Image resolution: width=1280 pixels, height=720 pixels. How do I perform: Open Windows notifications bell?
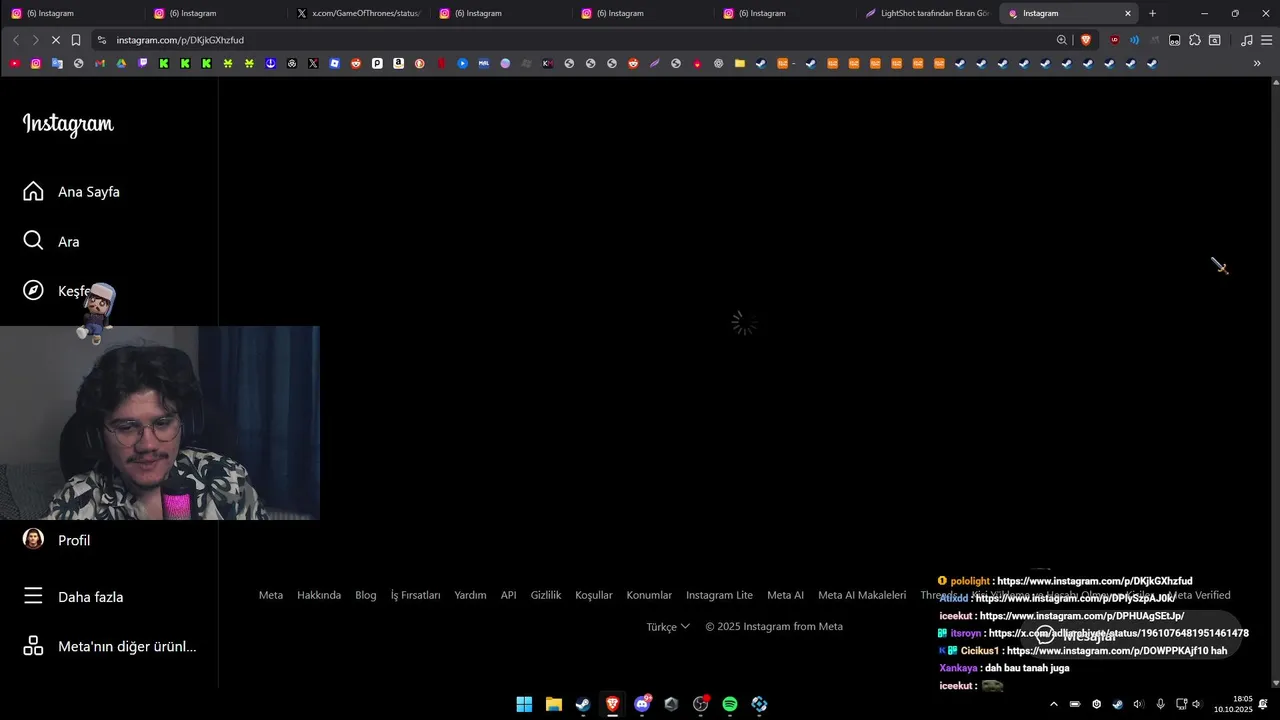pyautogui.click(x=1264, y=704)
